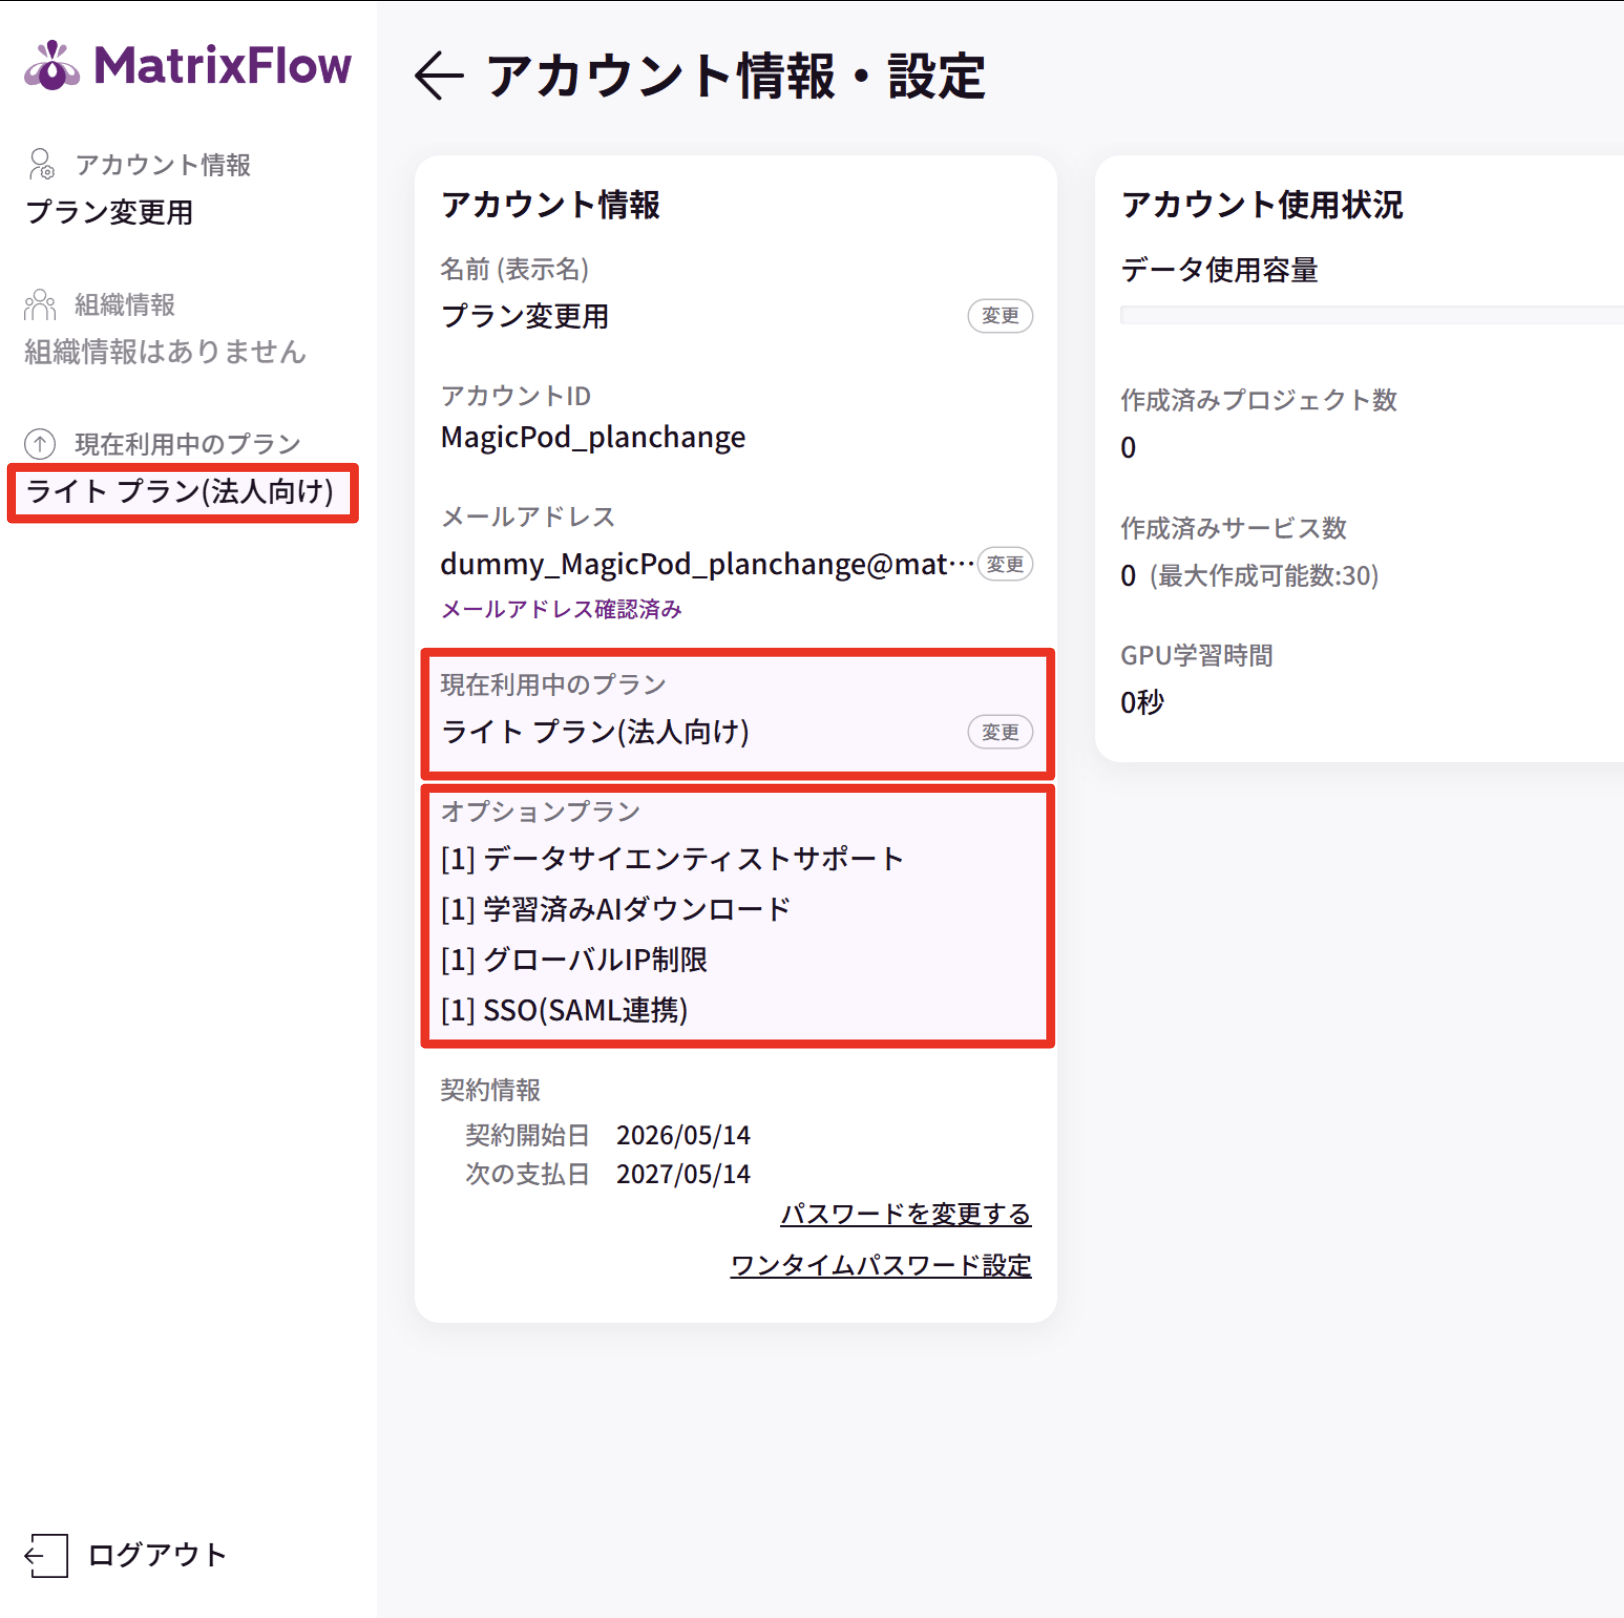Screen dimensions: 1624x1618
Task: Click プラン変更用 name in the sidebar
Action: [x=109, y=212]
